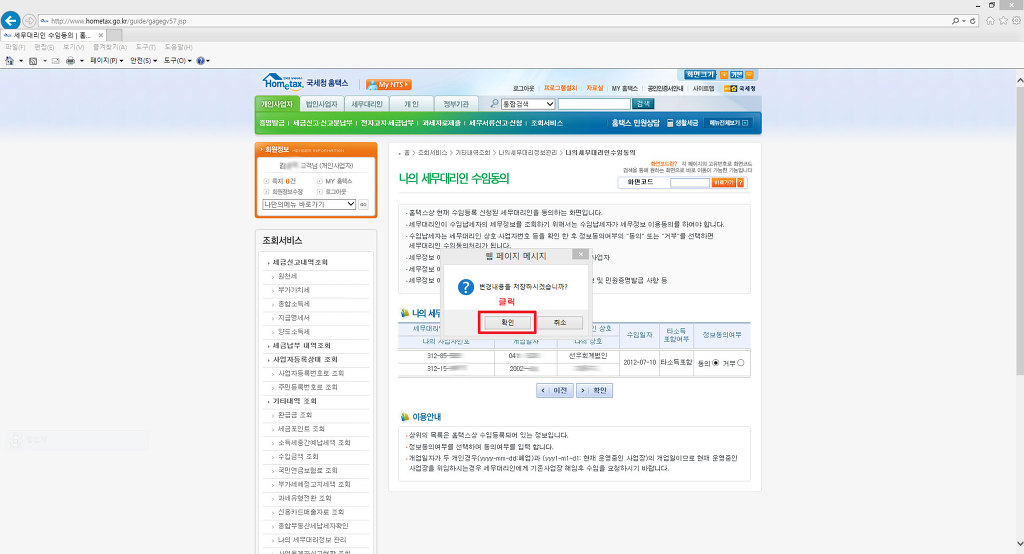This screenshot has height=554, width=1024.
Task: Click the 이전 button below the table
Action: point(555,391)
